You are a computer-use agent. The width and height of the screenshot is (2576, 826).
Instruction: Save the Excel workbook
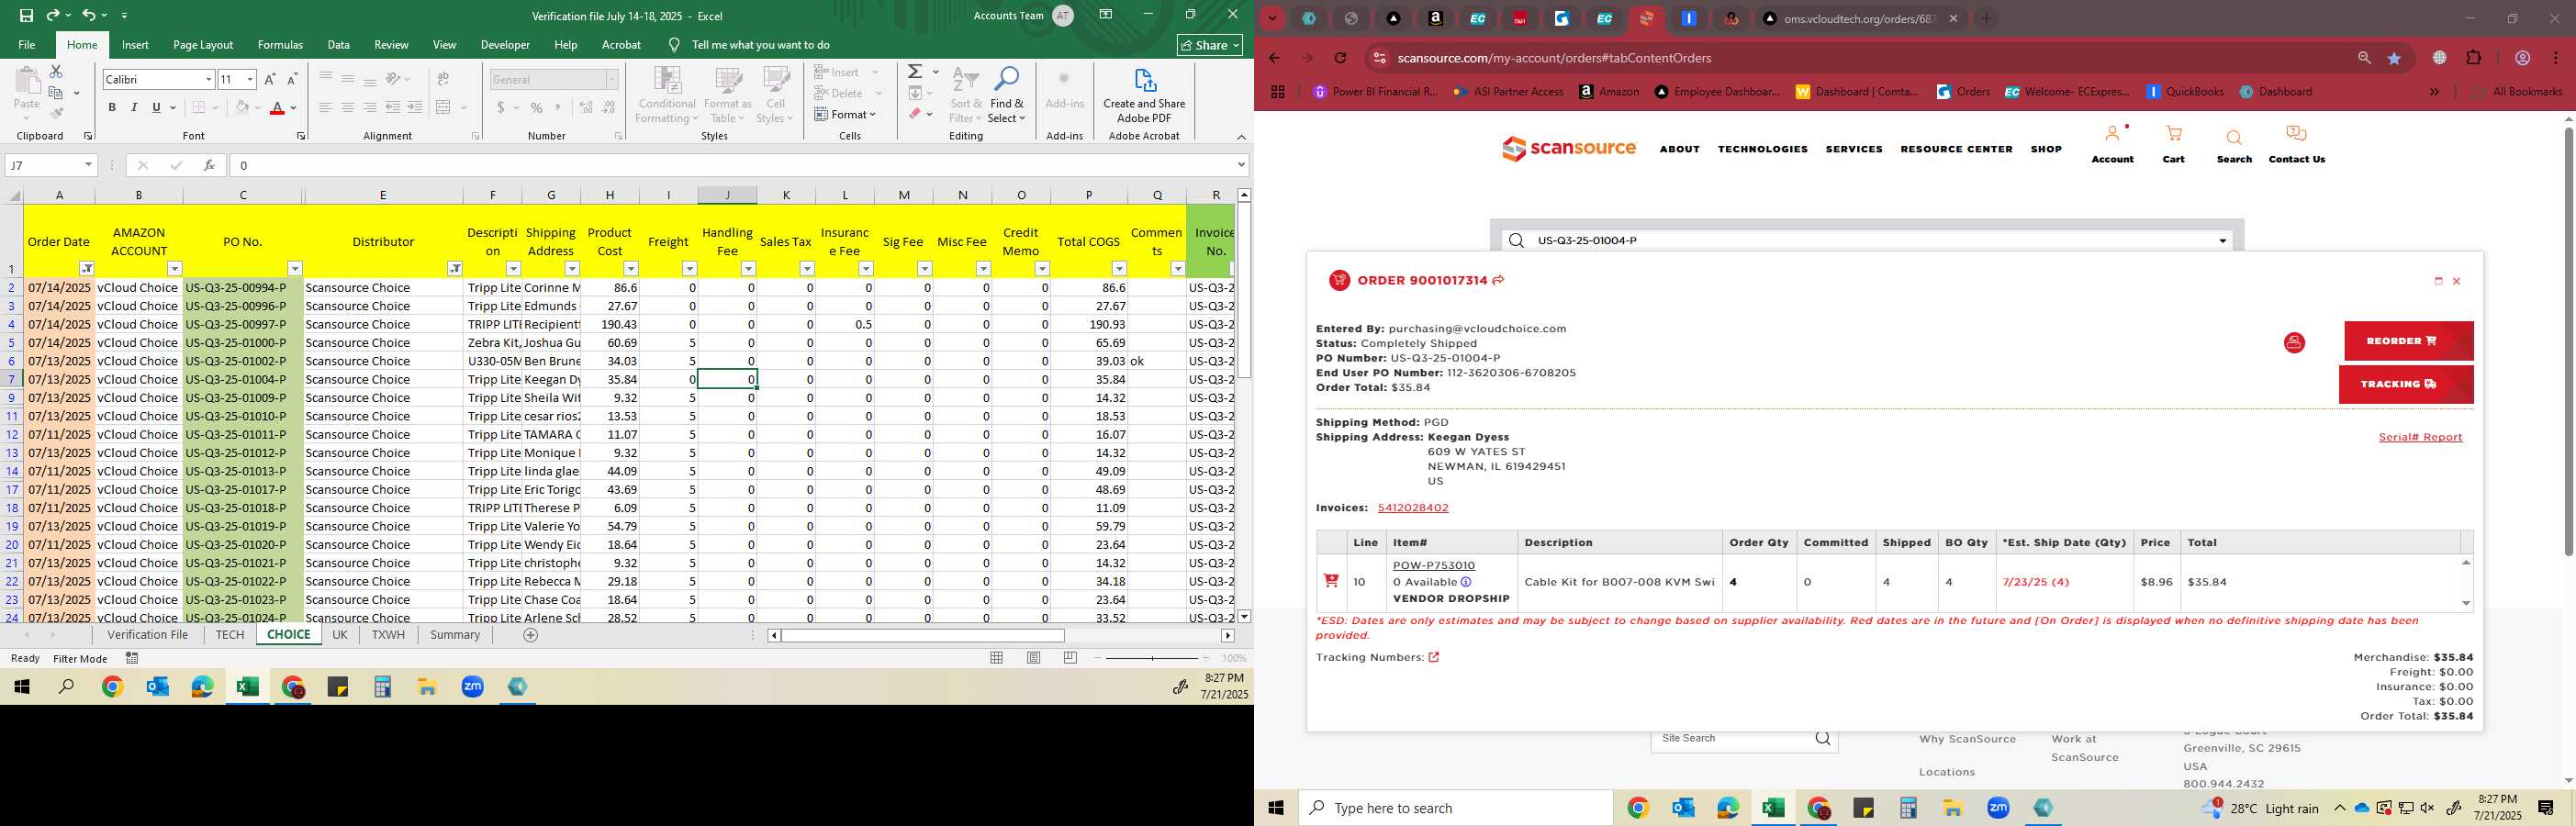[x=26, y=15]
